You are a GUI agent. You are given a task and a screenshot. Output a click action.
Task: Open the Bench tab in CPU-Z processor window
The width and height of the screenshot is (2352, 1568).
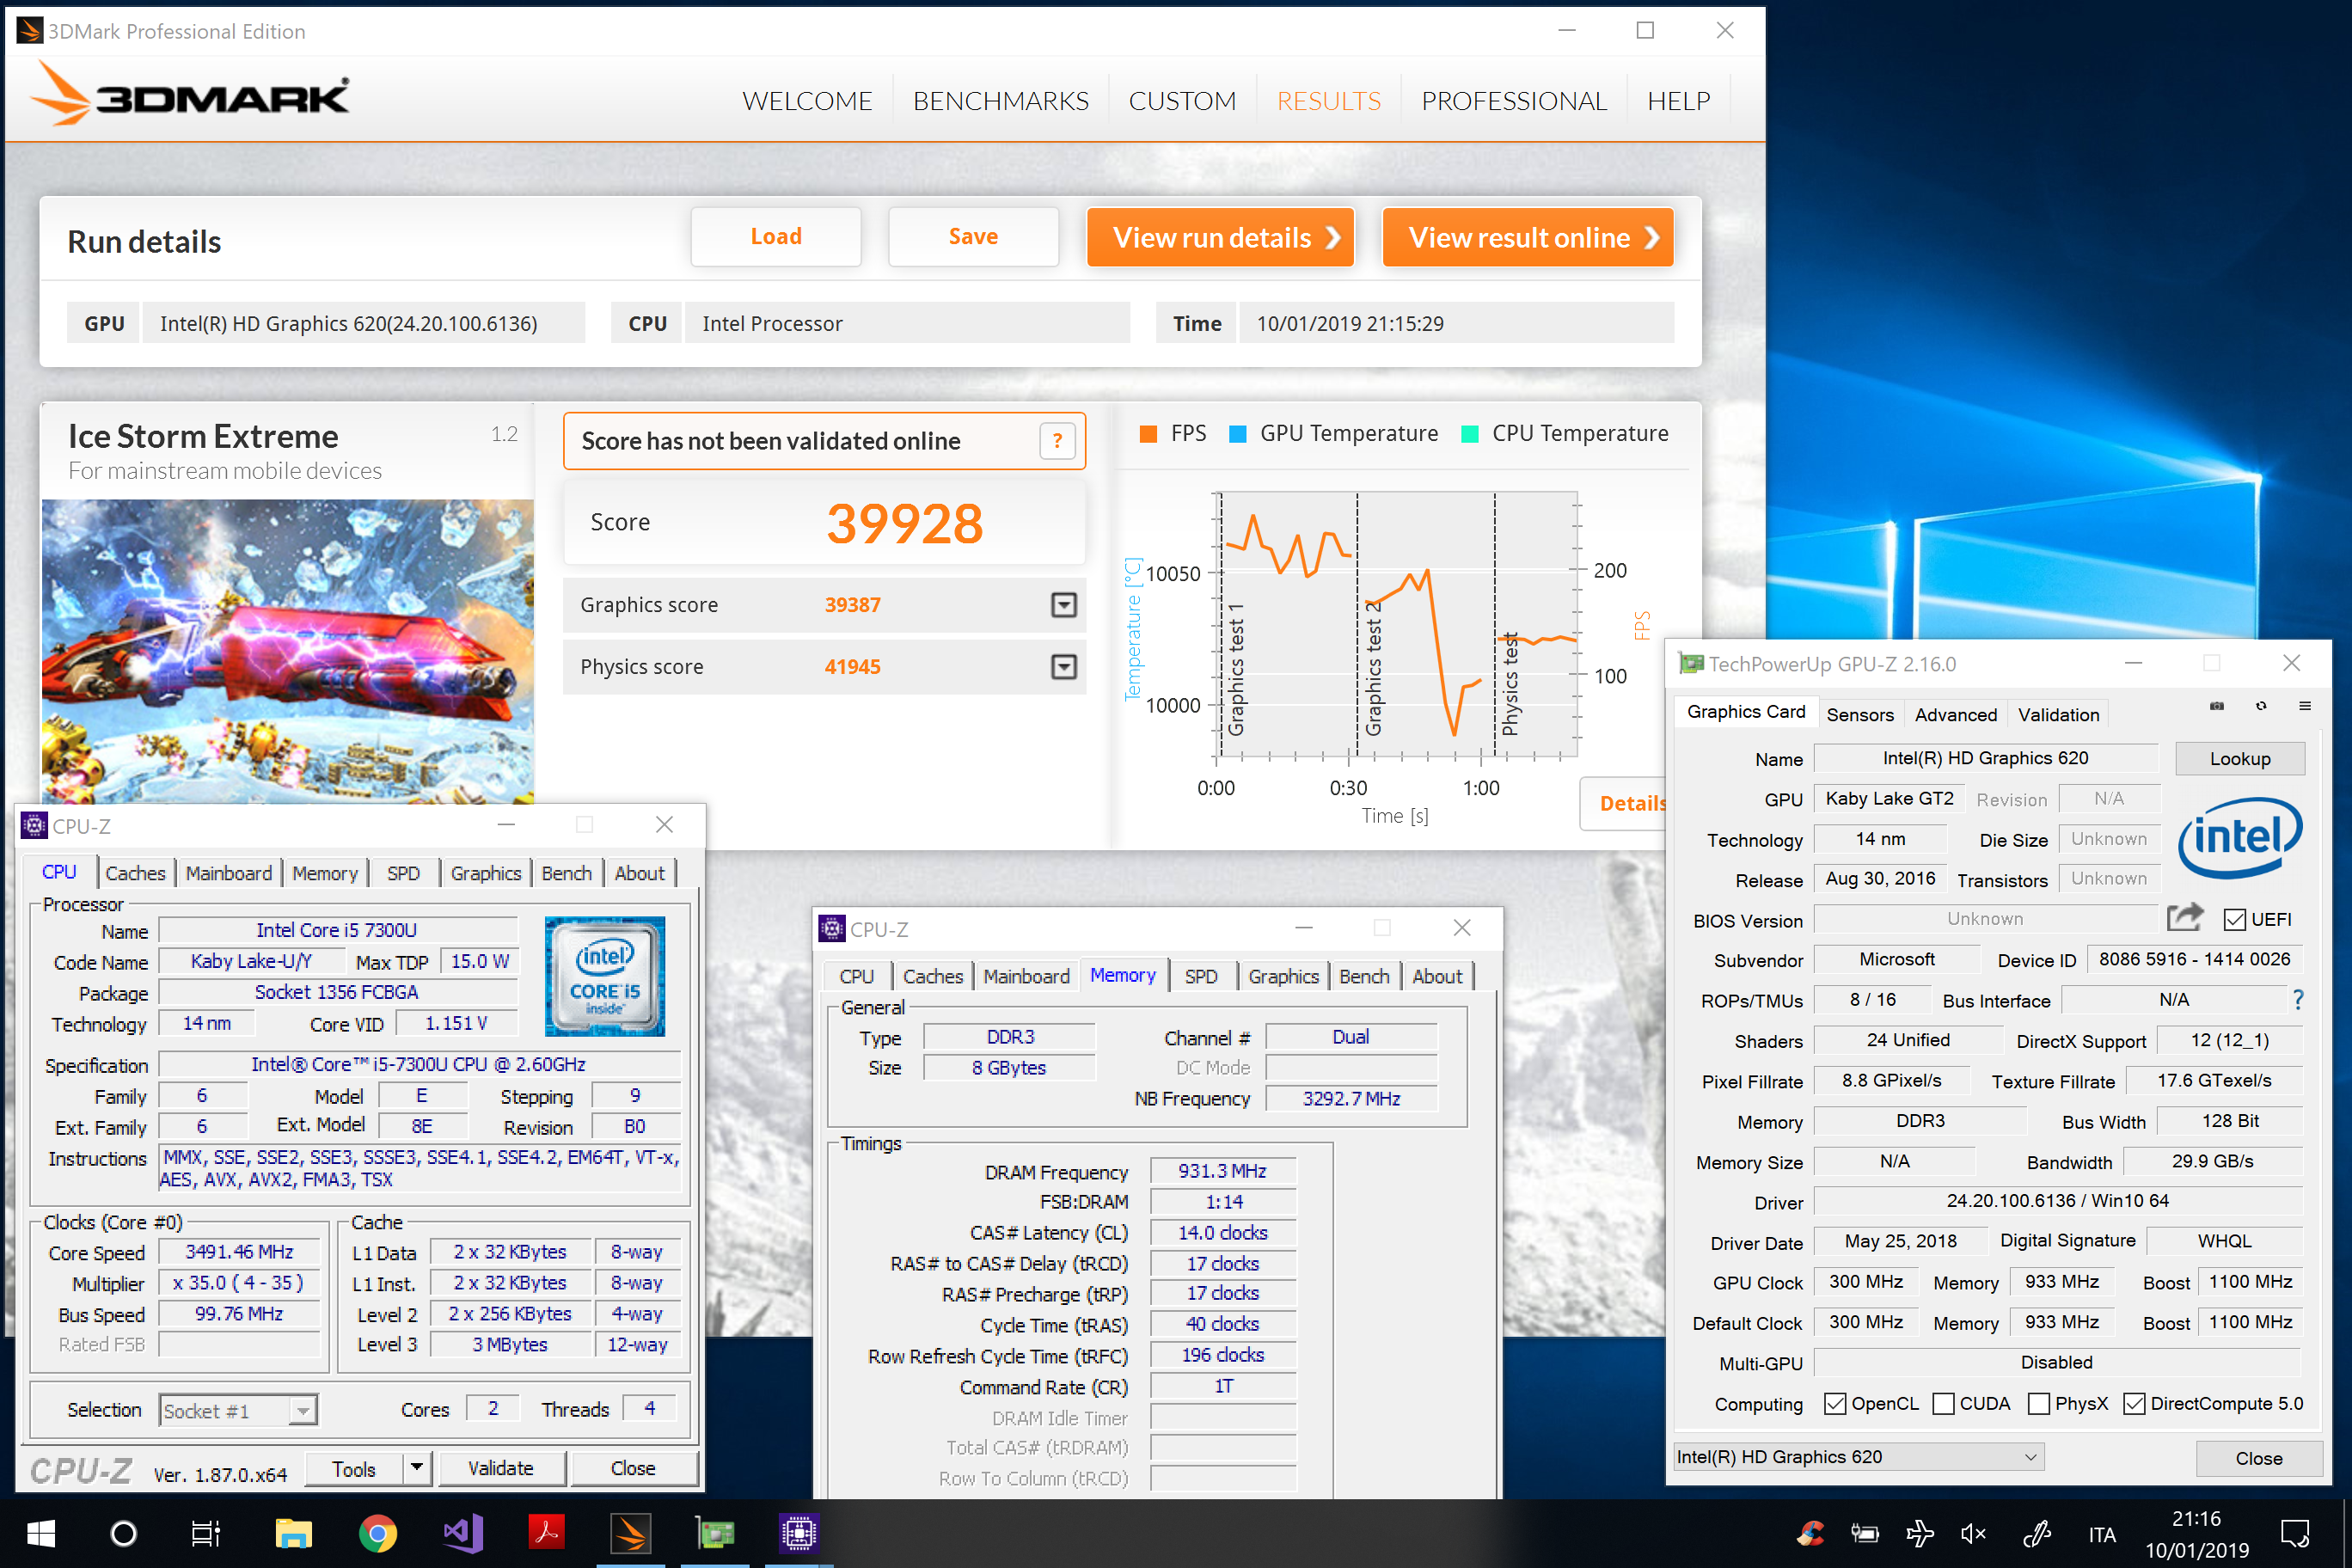click(566, 873)
